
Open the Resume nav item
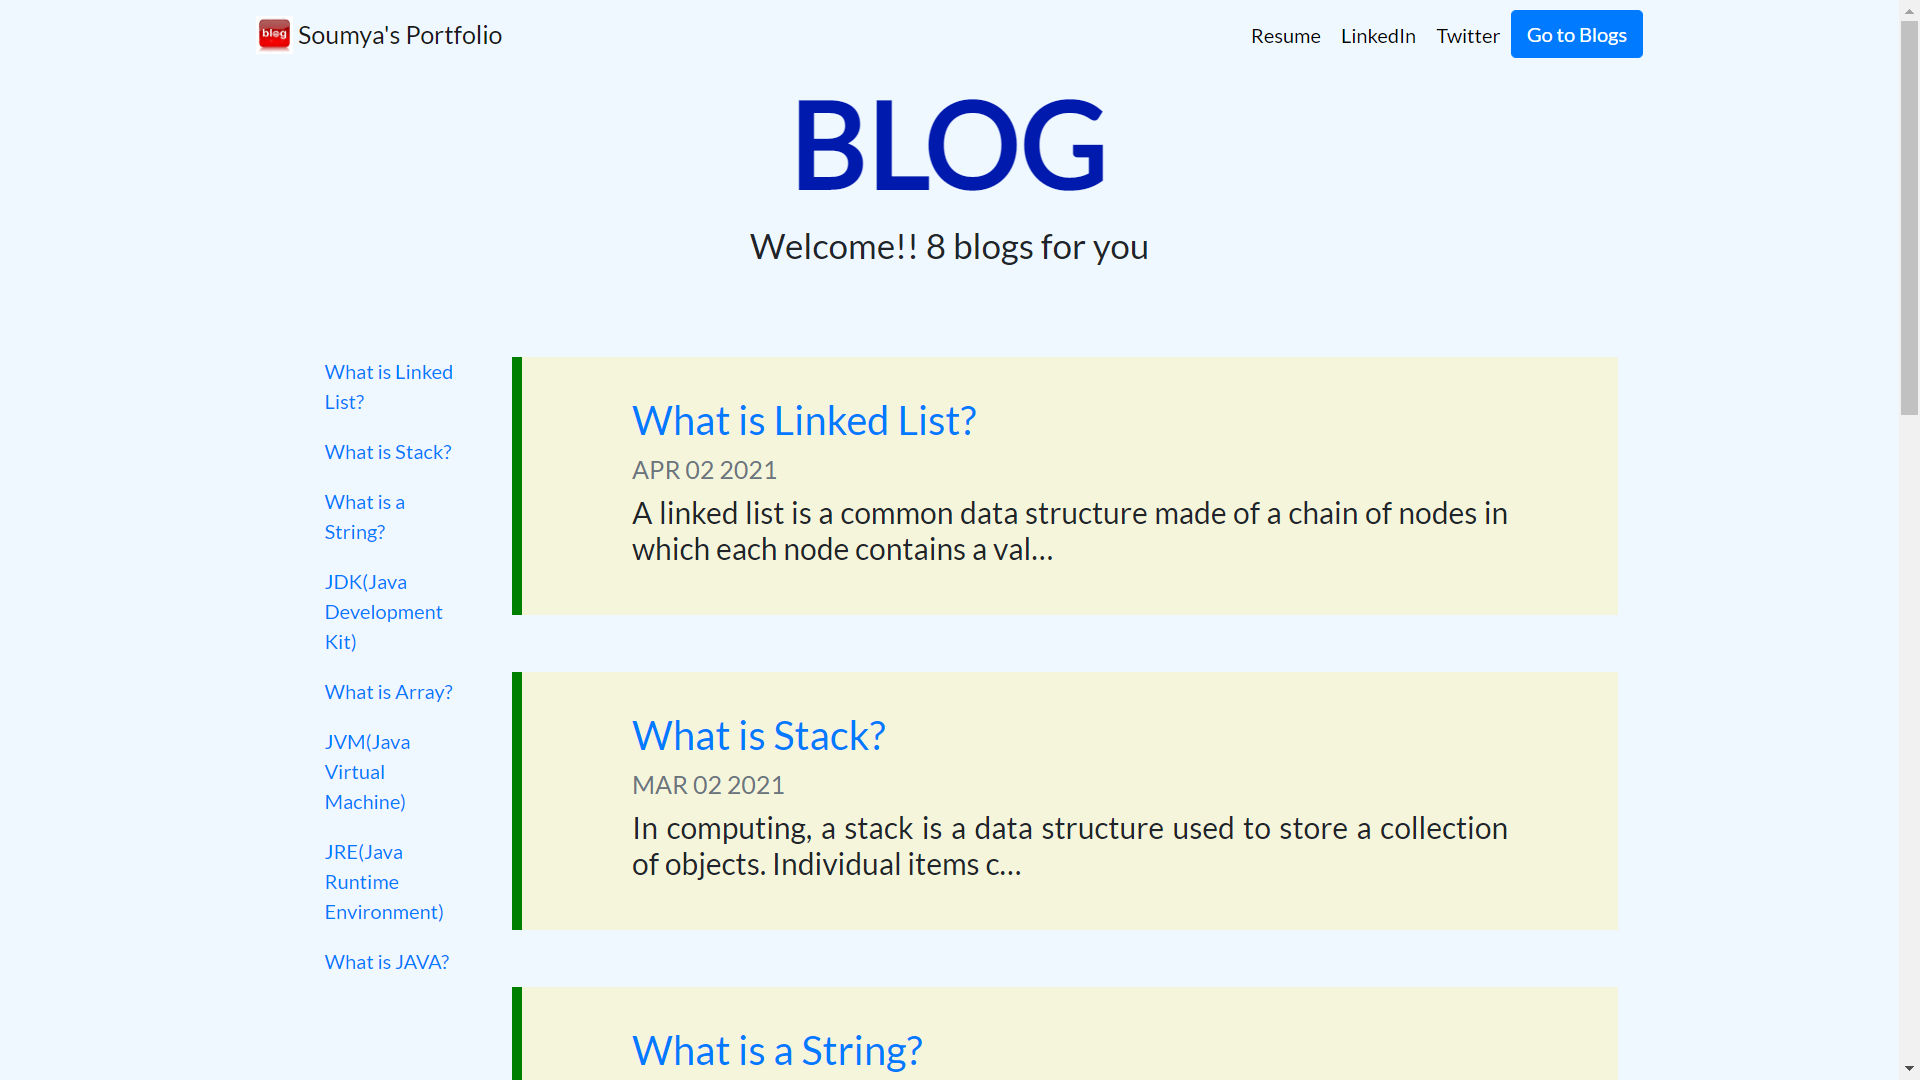pyautogui.click(x=1285, y=36)
